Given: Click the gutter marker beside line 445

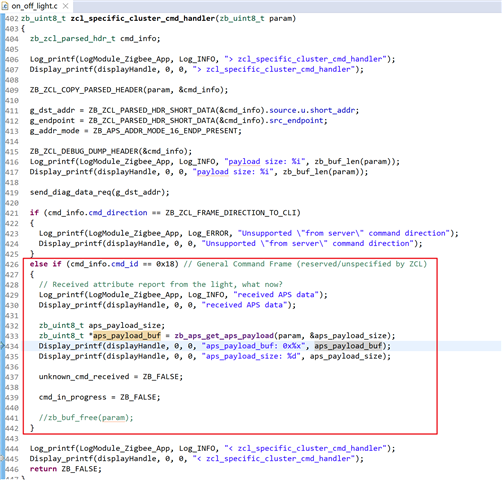Looking at the screenshot, I should (x=2, y=459).
